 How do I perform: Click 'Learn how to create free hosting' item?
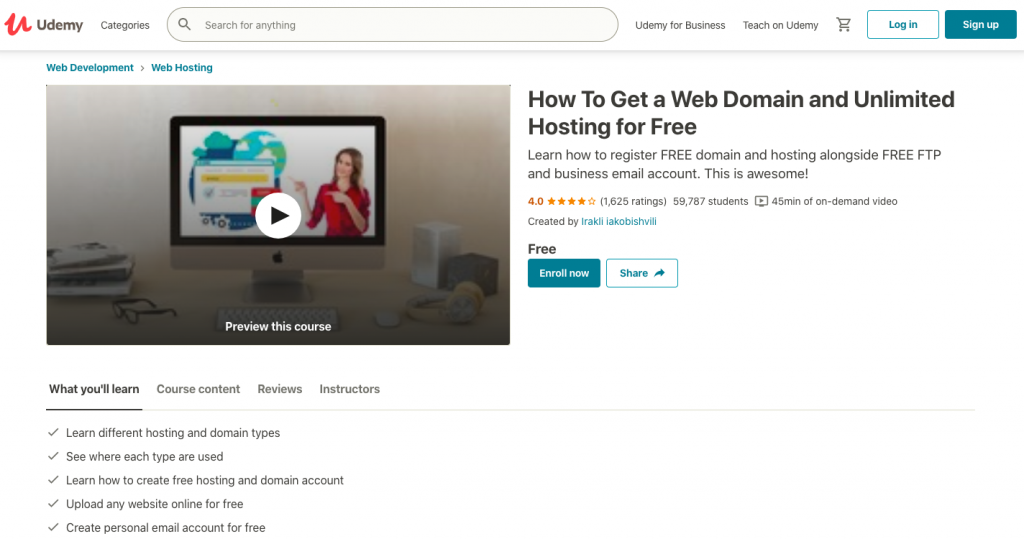tap(205, 480)
